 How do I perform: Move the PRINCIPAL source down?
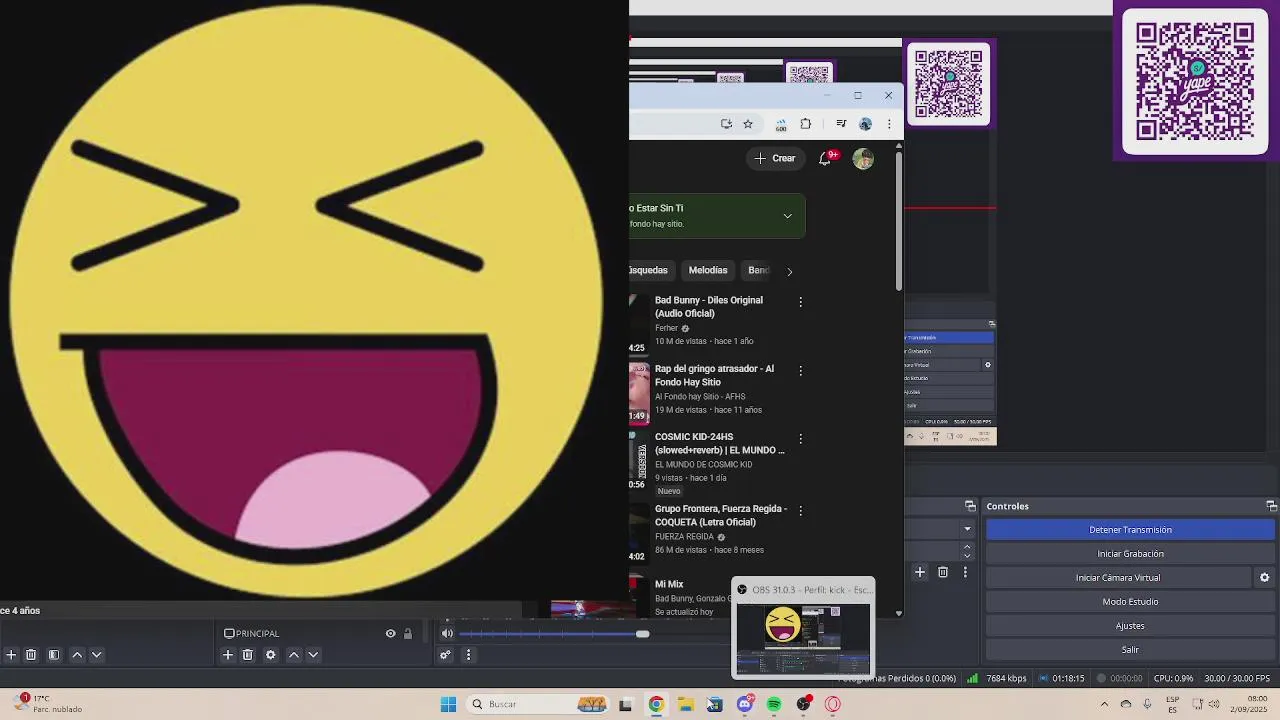313,655
